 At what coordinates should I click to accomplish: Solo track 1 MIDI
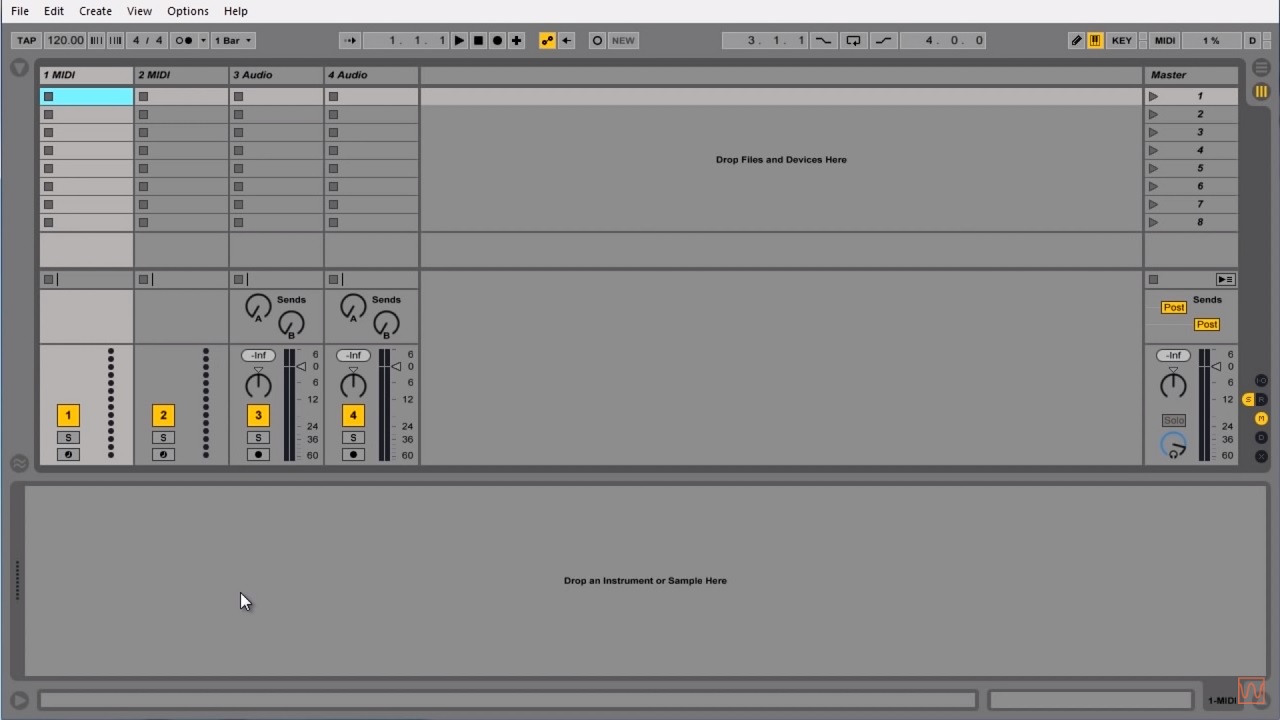68,438
